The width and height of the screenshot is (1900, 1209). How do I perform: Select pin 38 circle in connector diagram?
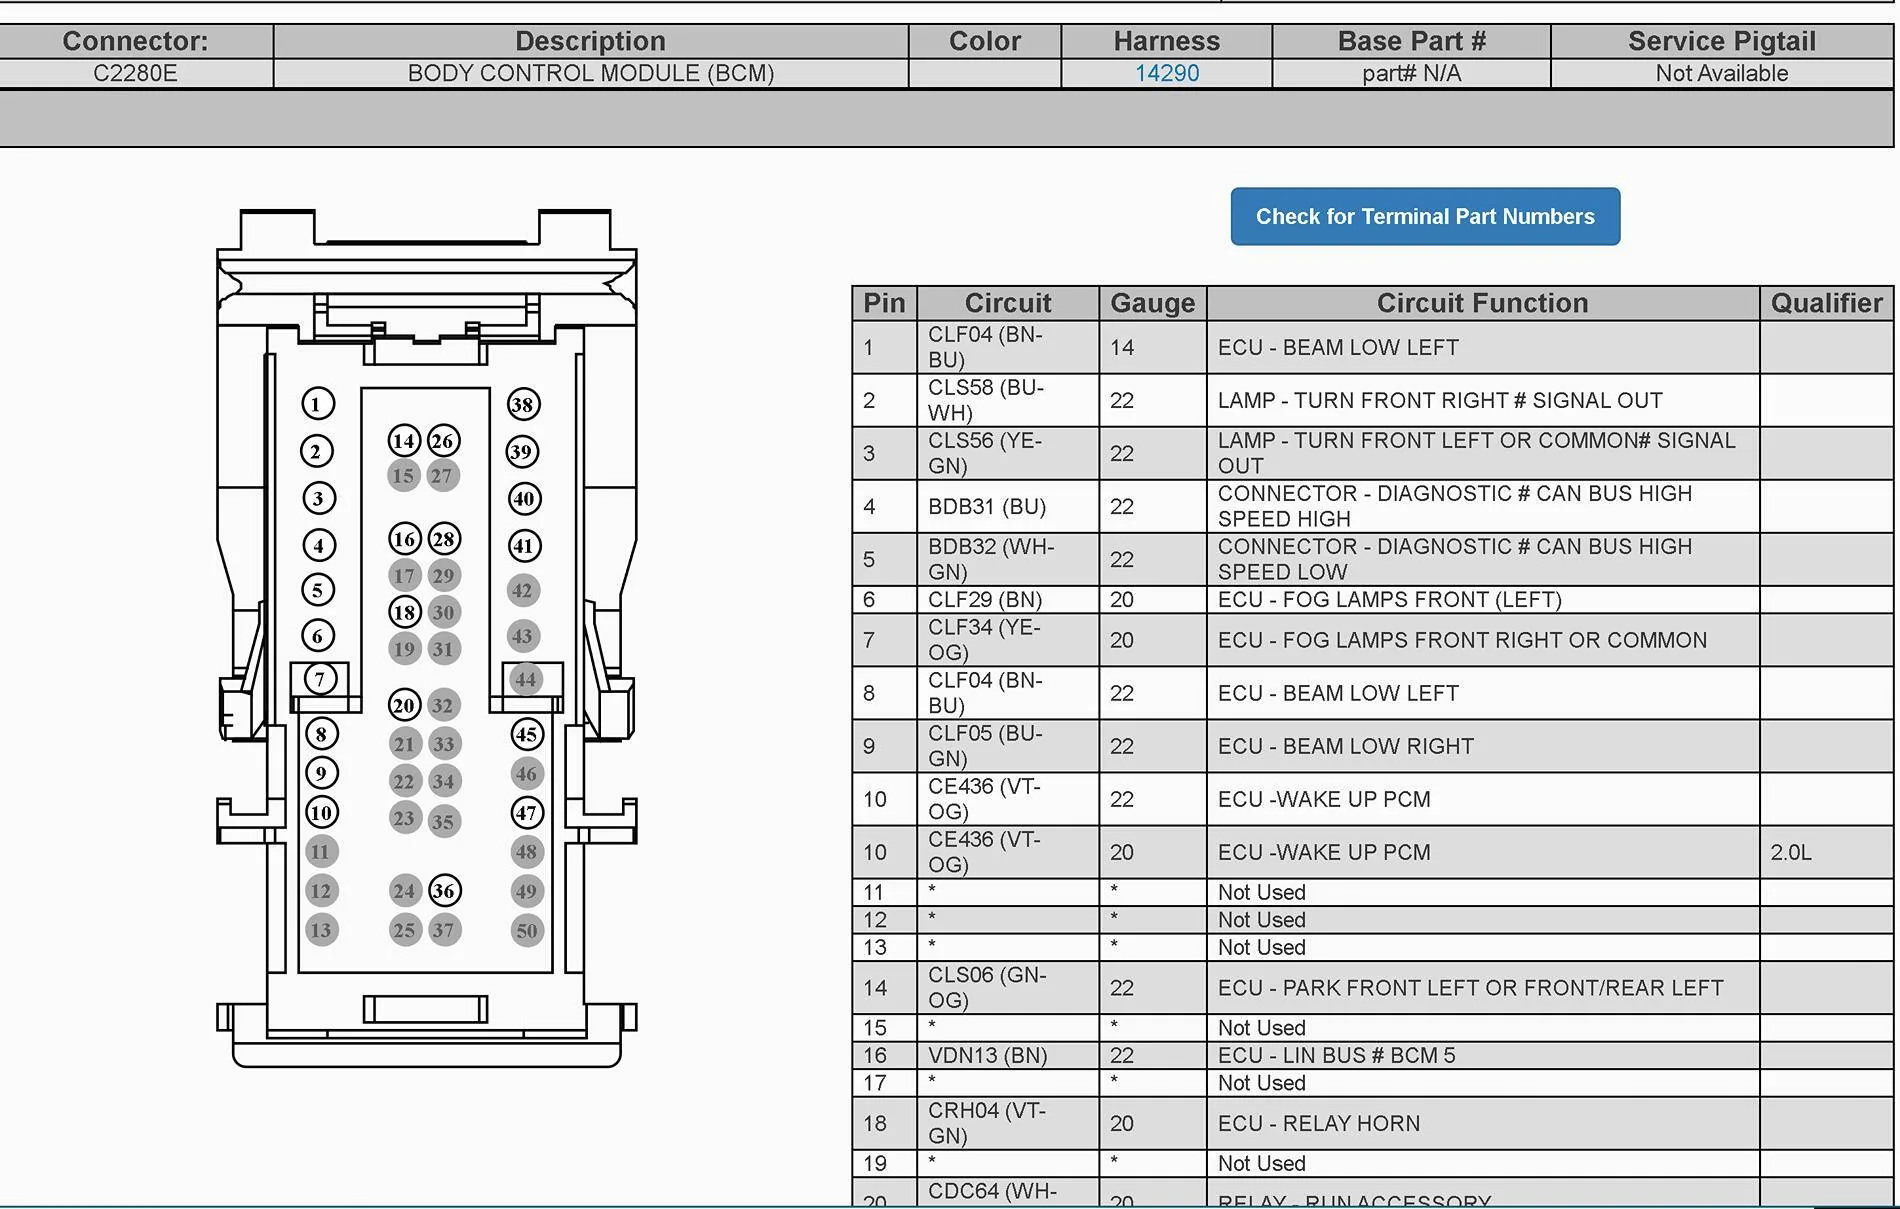(523, 404)
